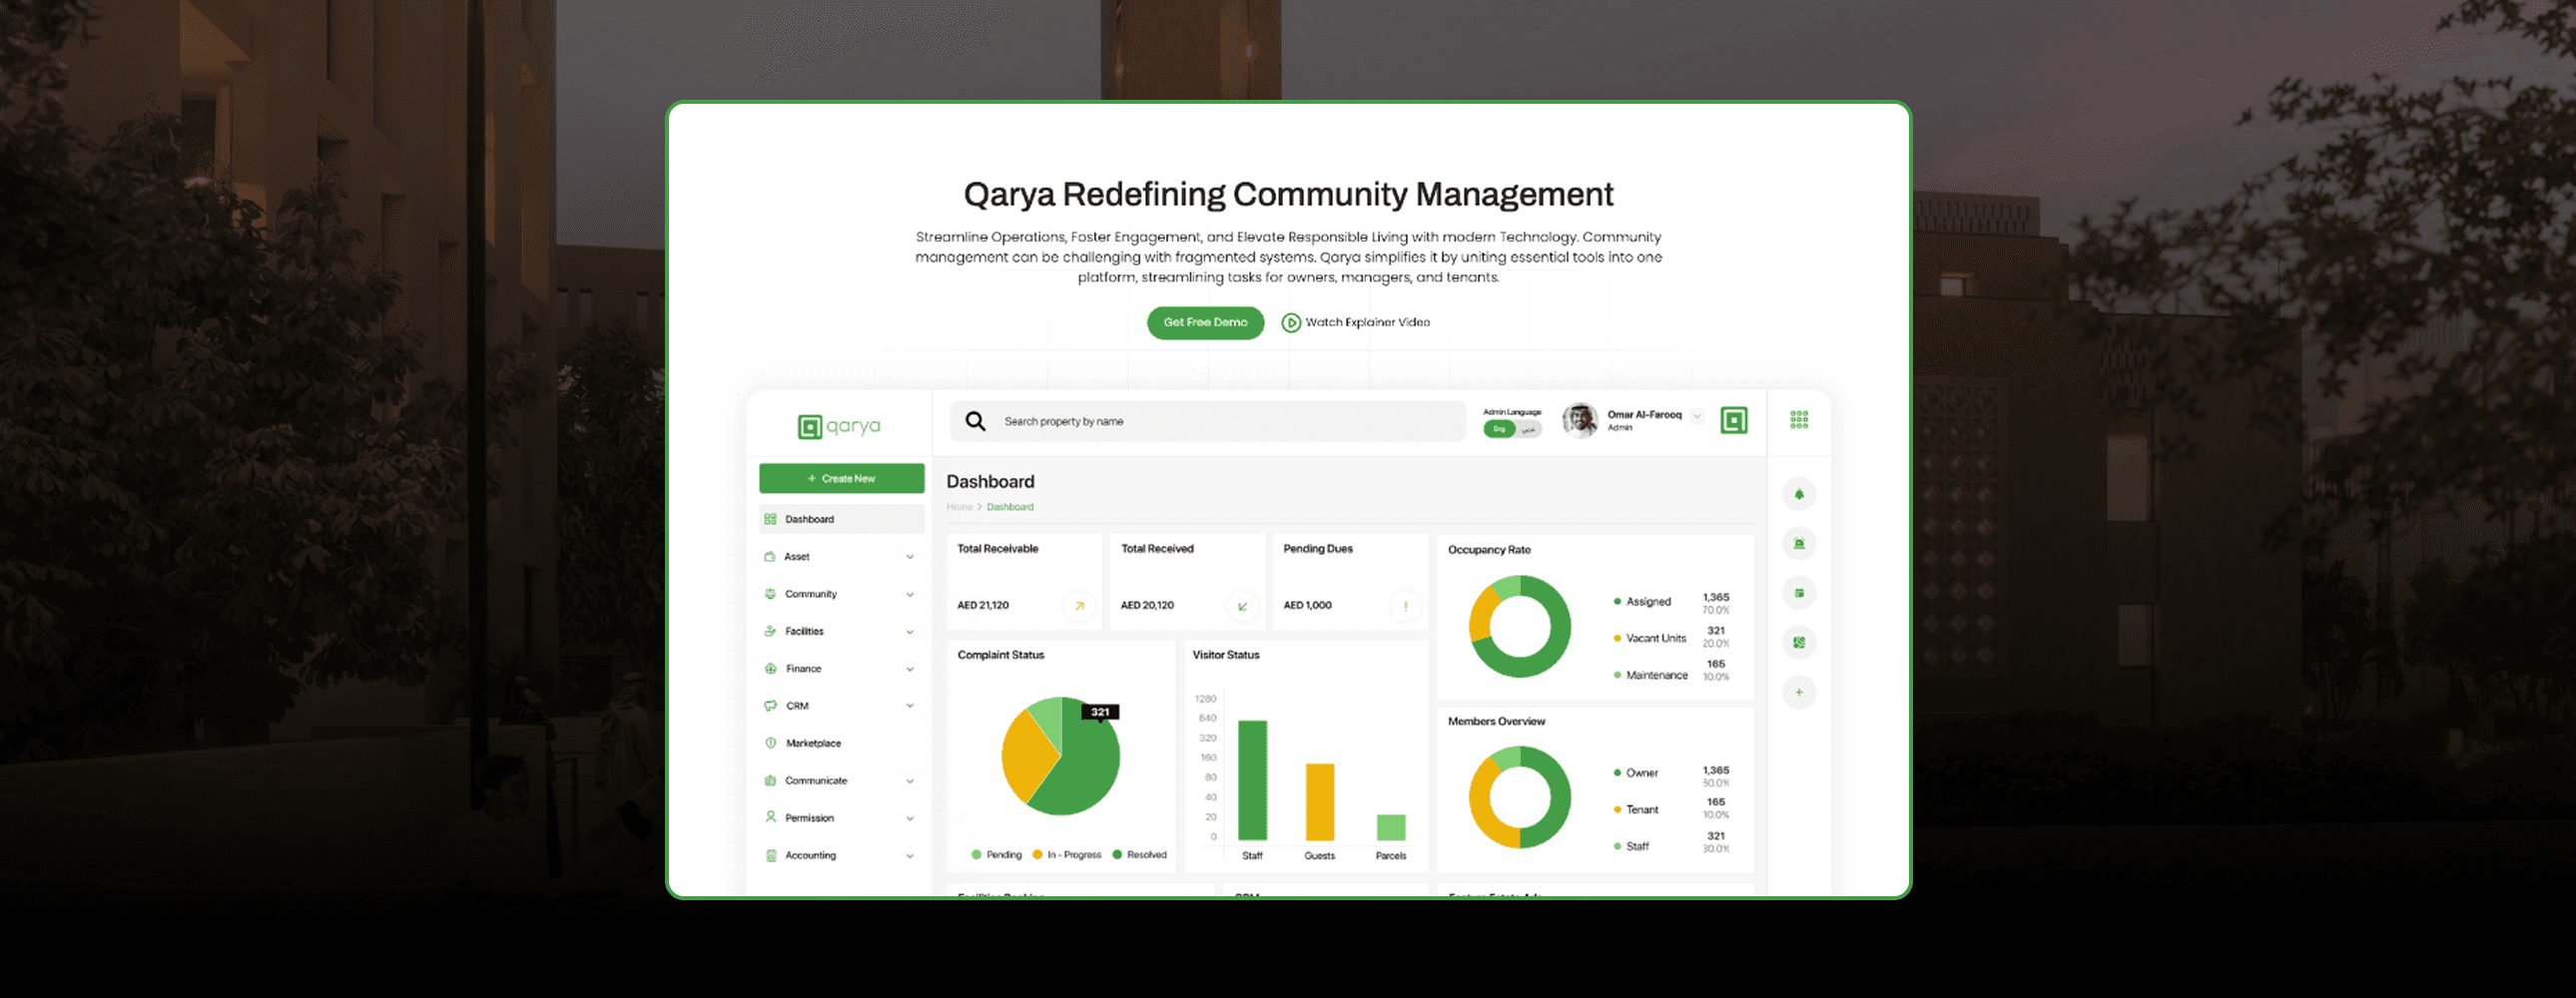This screenshot has height=998, width=2576.
Task: Click the apps grid icon
Action: coord(1798,420)
